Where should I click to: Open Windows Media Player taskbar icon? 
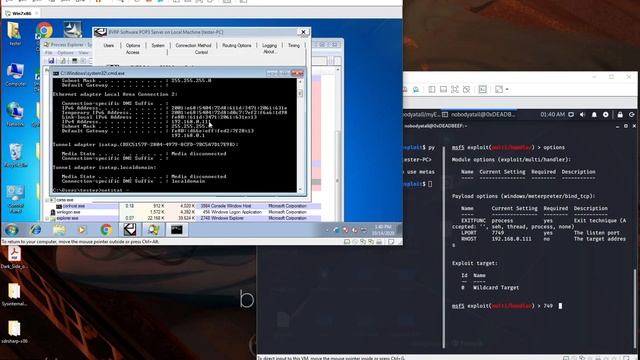coord(82,230)
